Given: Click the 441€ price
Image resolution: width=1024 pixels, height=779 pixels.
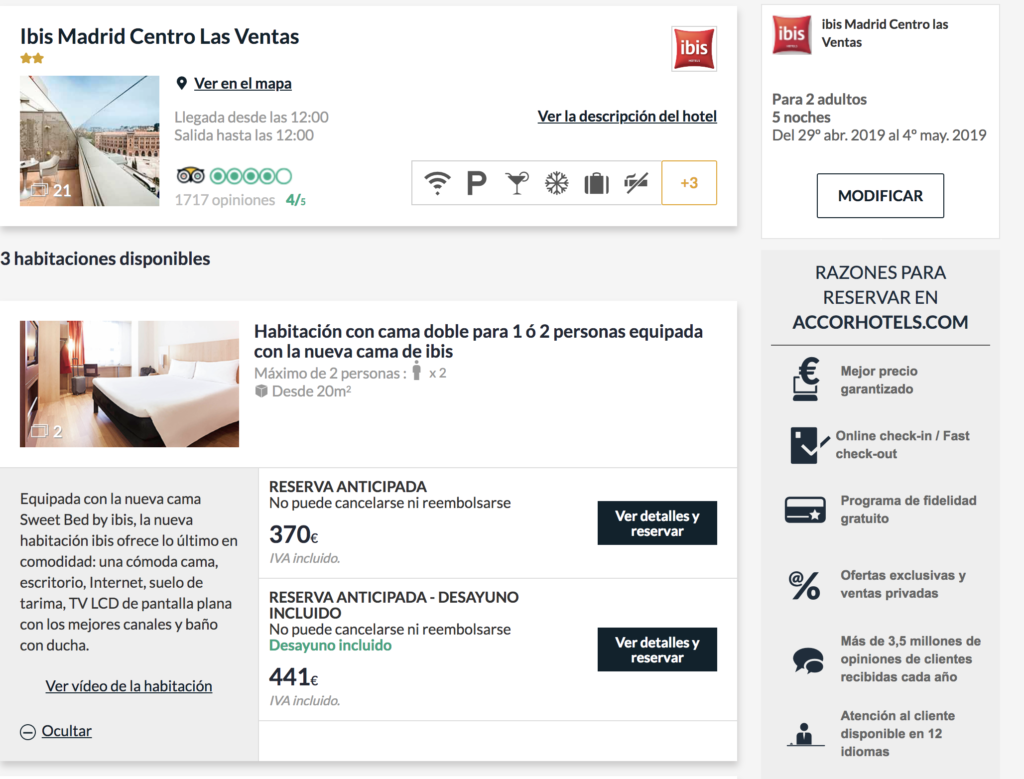Looking at the screenshot, I should [294, 677].
